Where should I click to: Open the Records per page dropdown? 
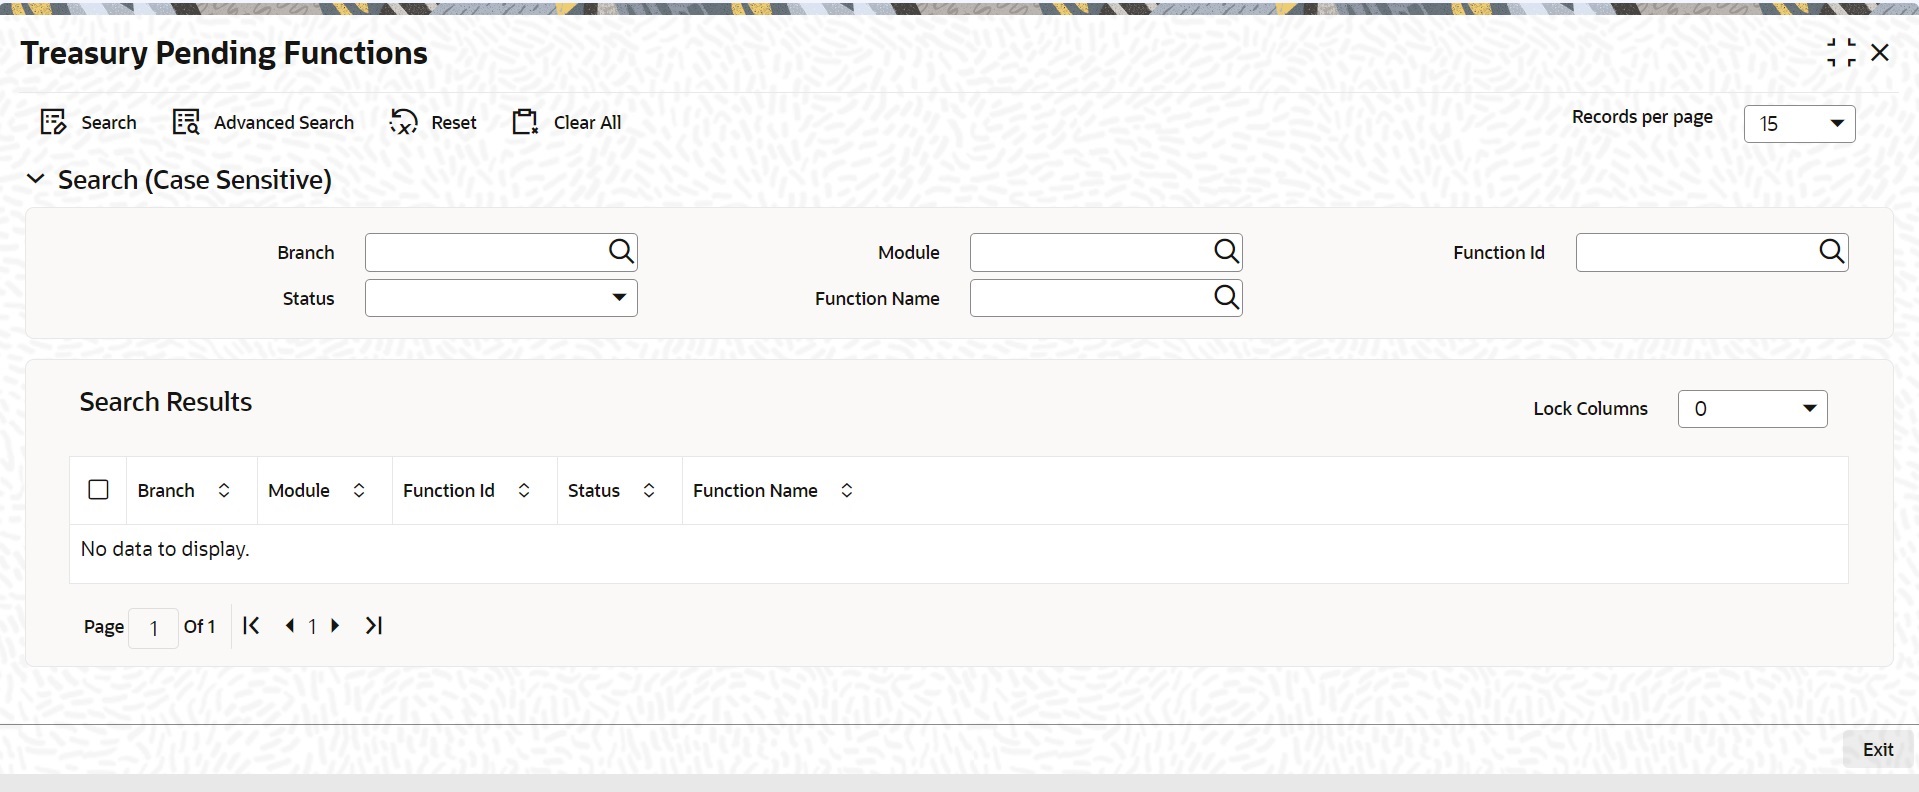(1799, 124)
